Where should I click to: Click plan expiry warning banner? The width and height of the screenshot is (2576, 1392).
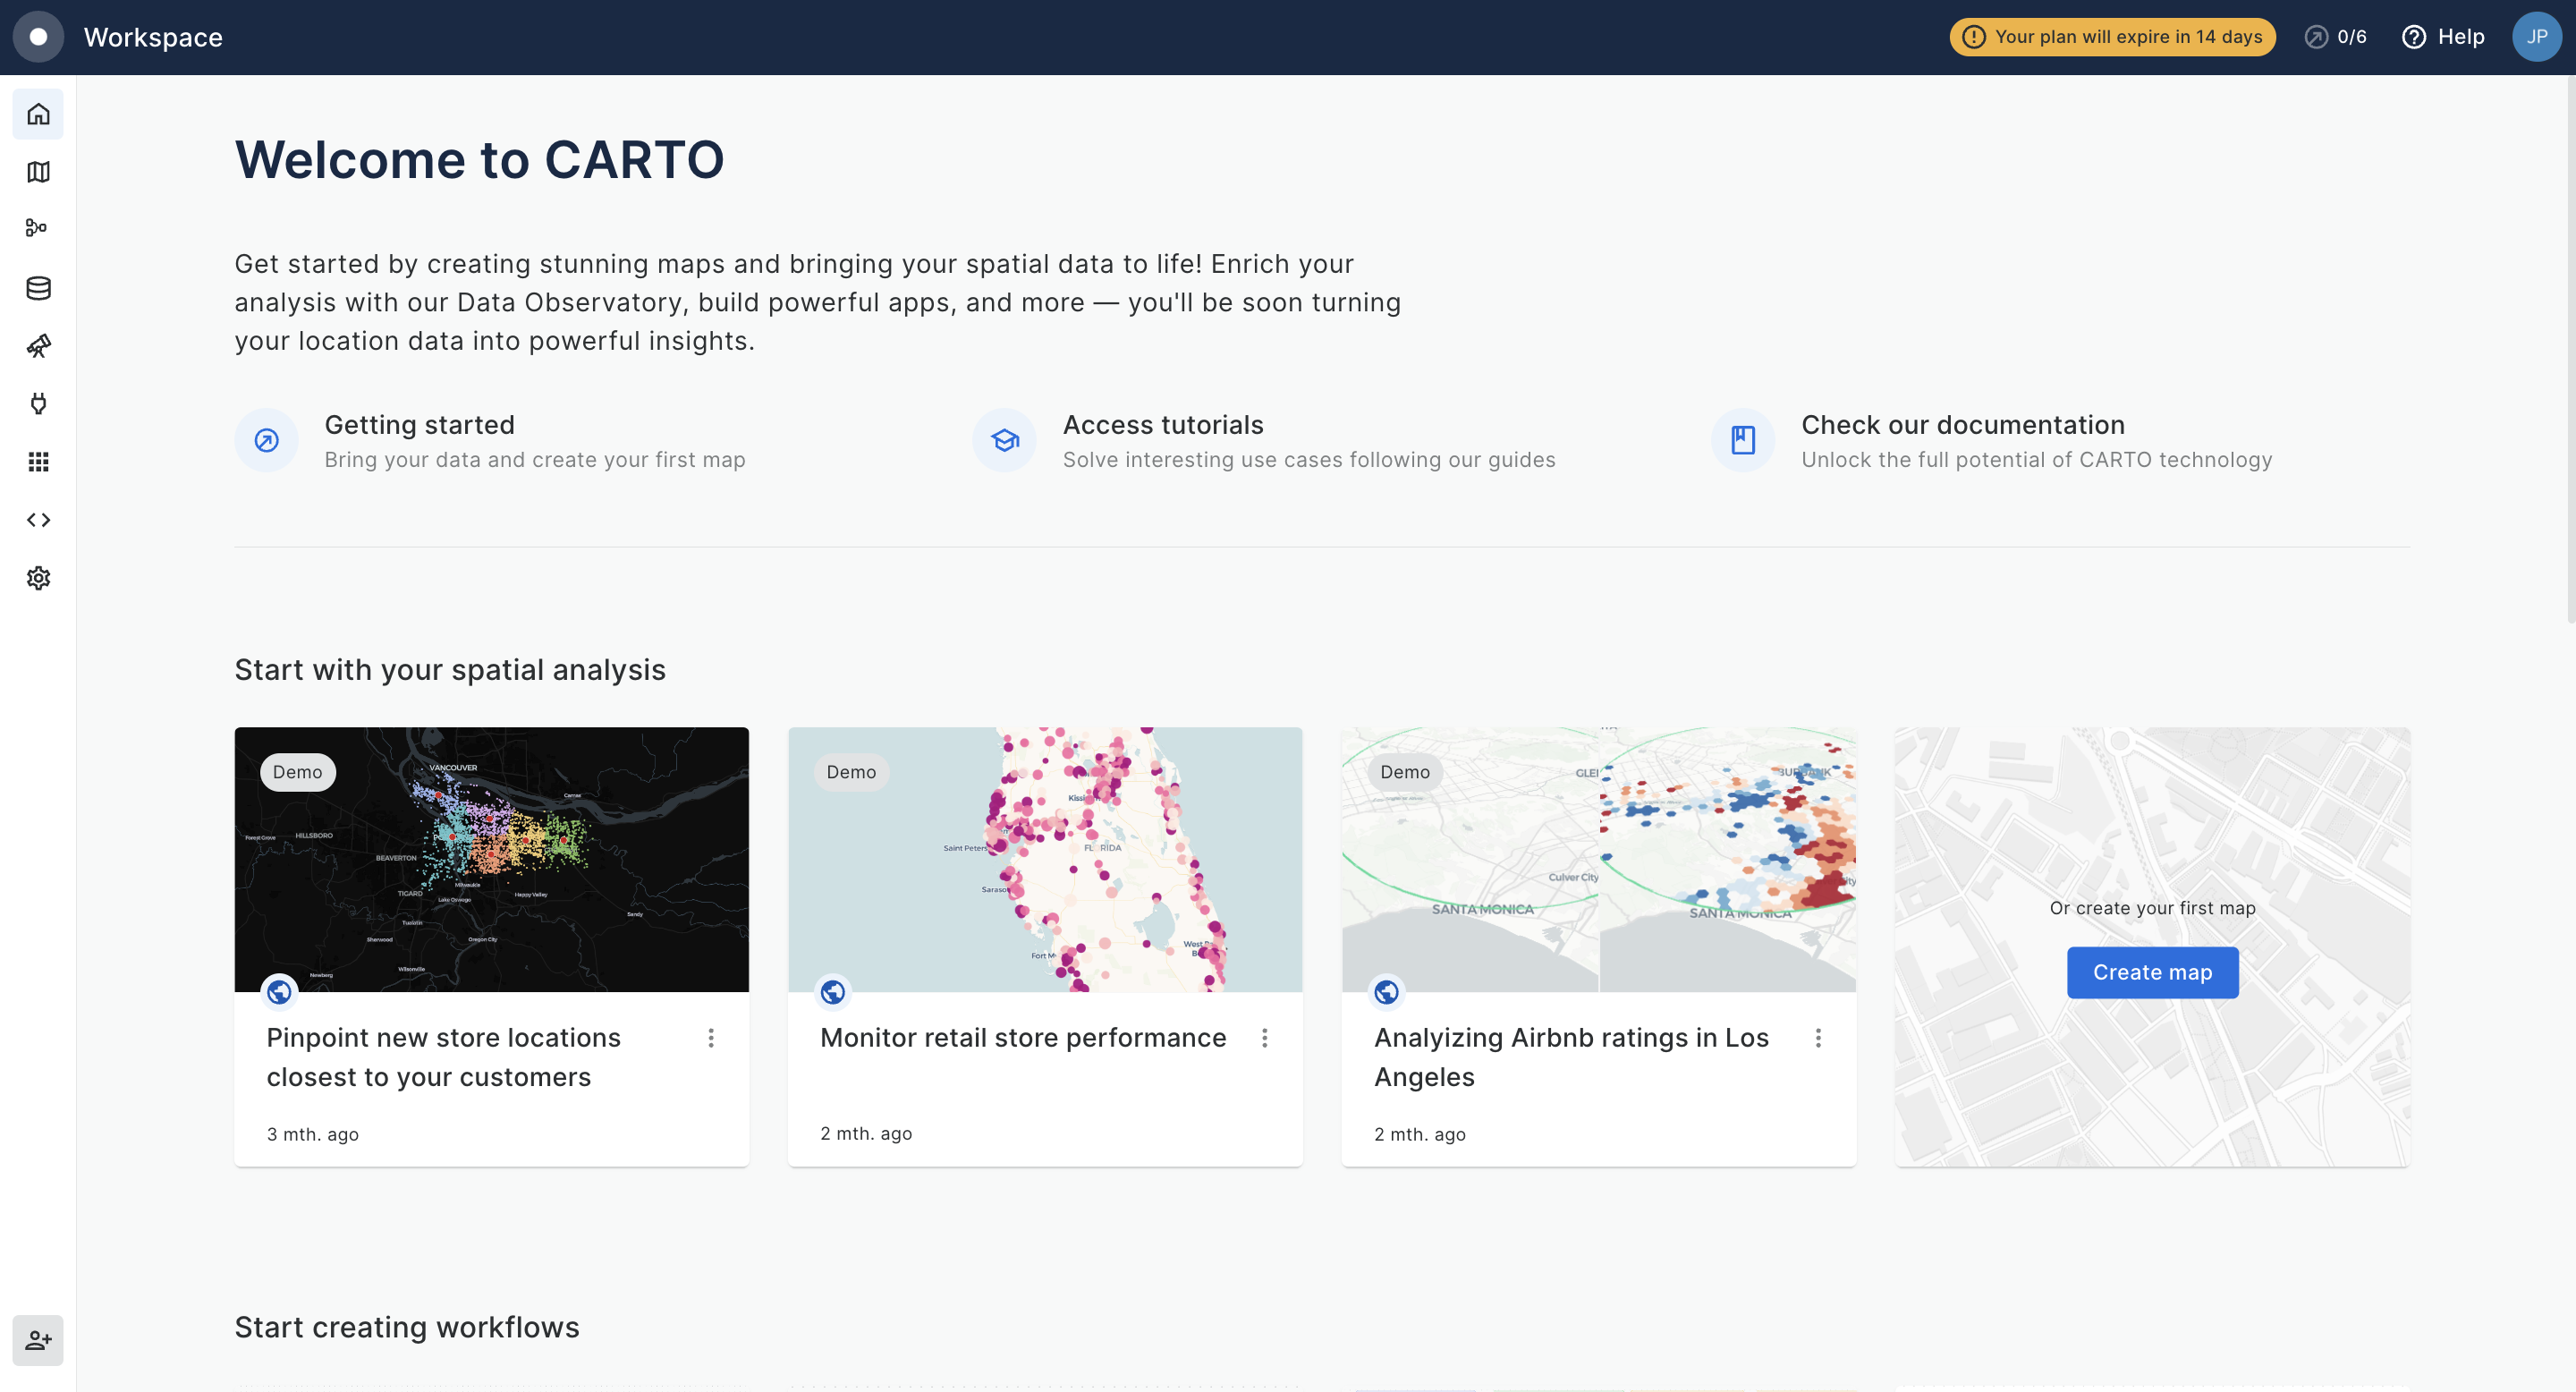[2112, 37]
